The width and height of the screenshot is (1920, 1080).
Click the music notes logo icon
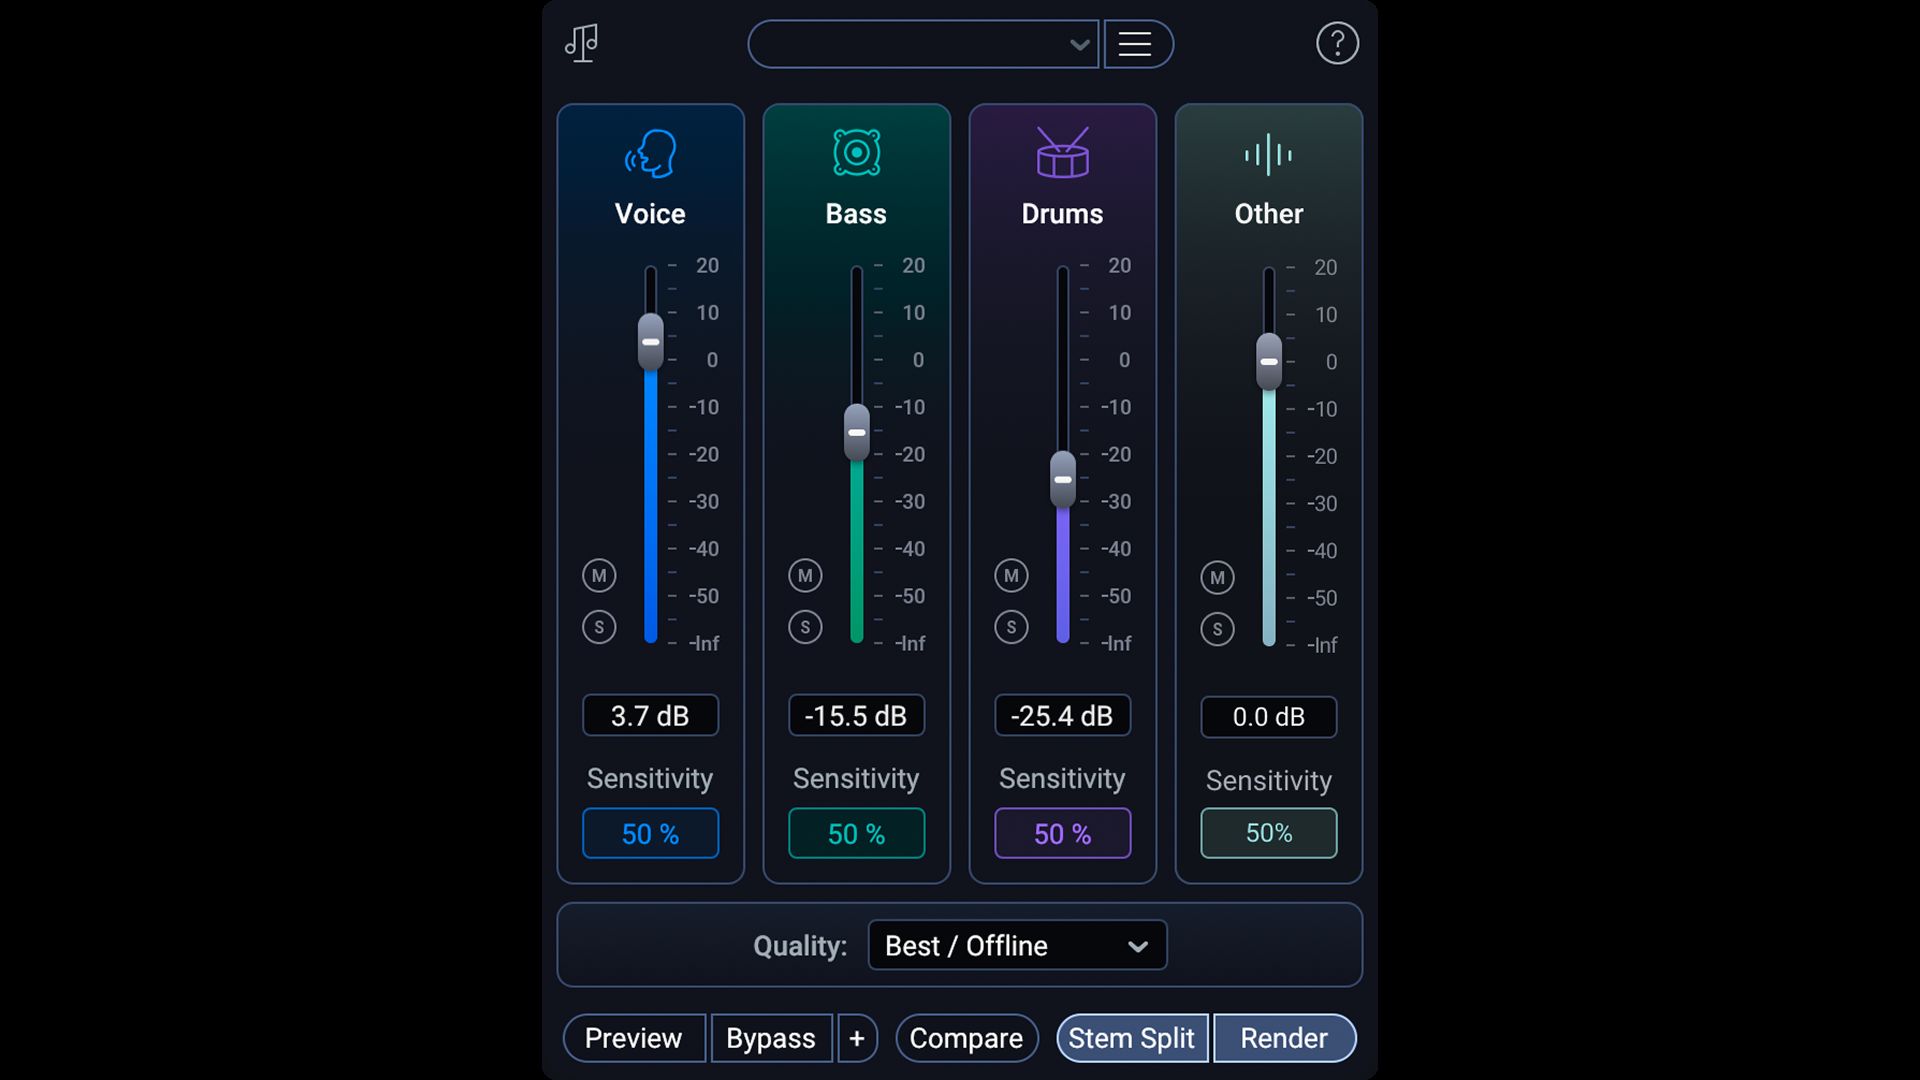click(581, 43)
